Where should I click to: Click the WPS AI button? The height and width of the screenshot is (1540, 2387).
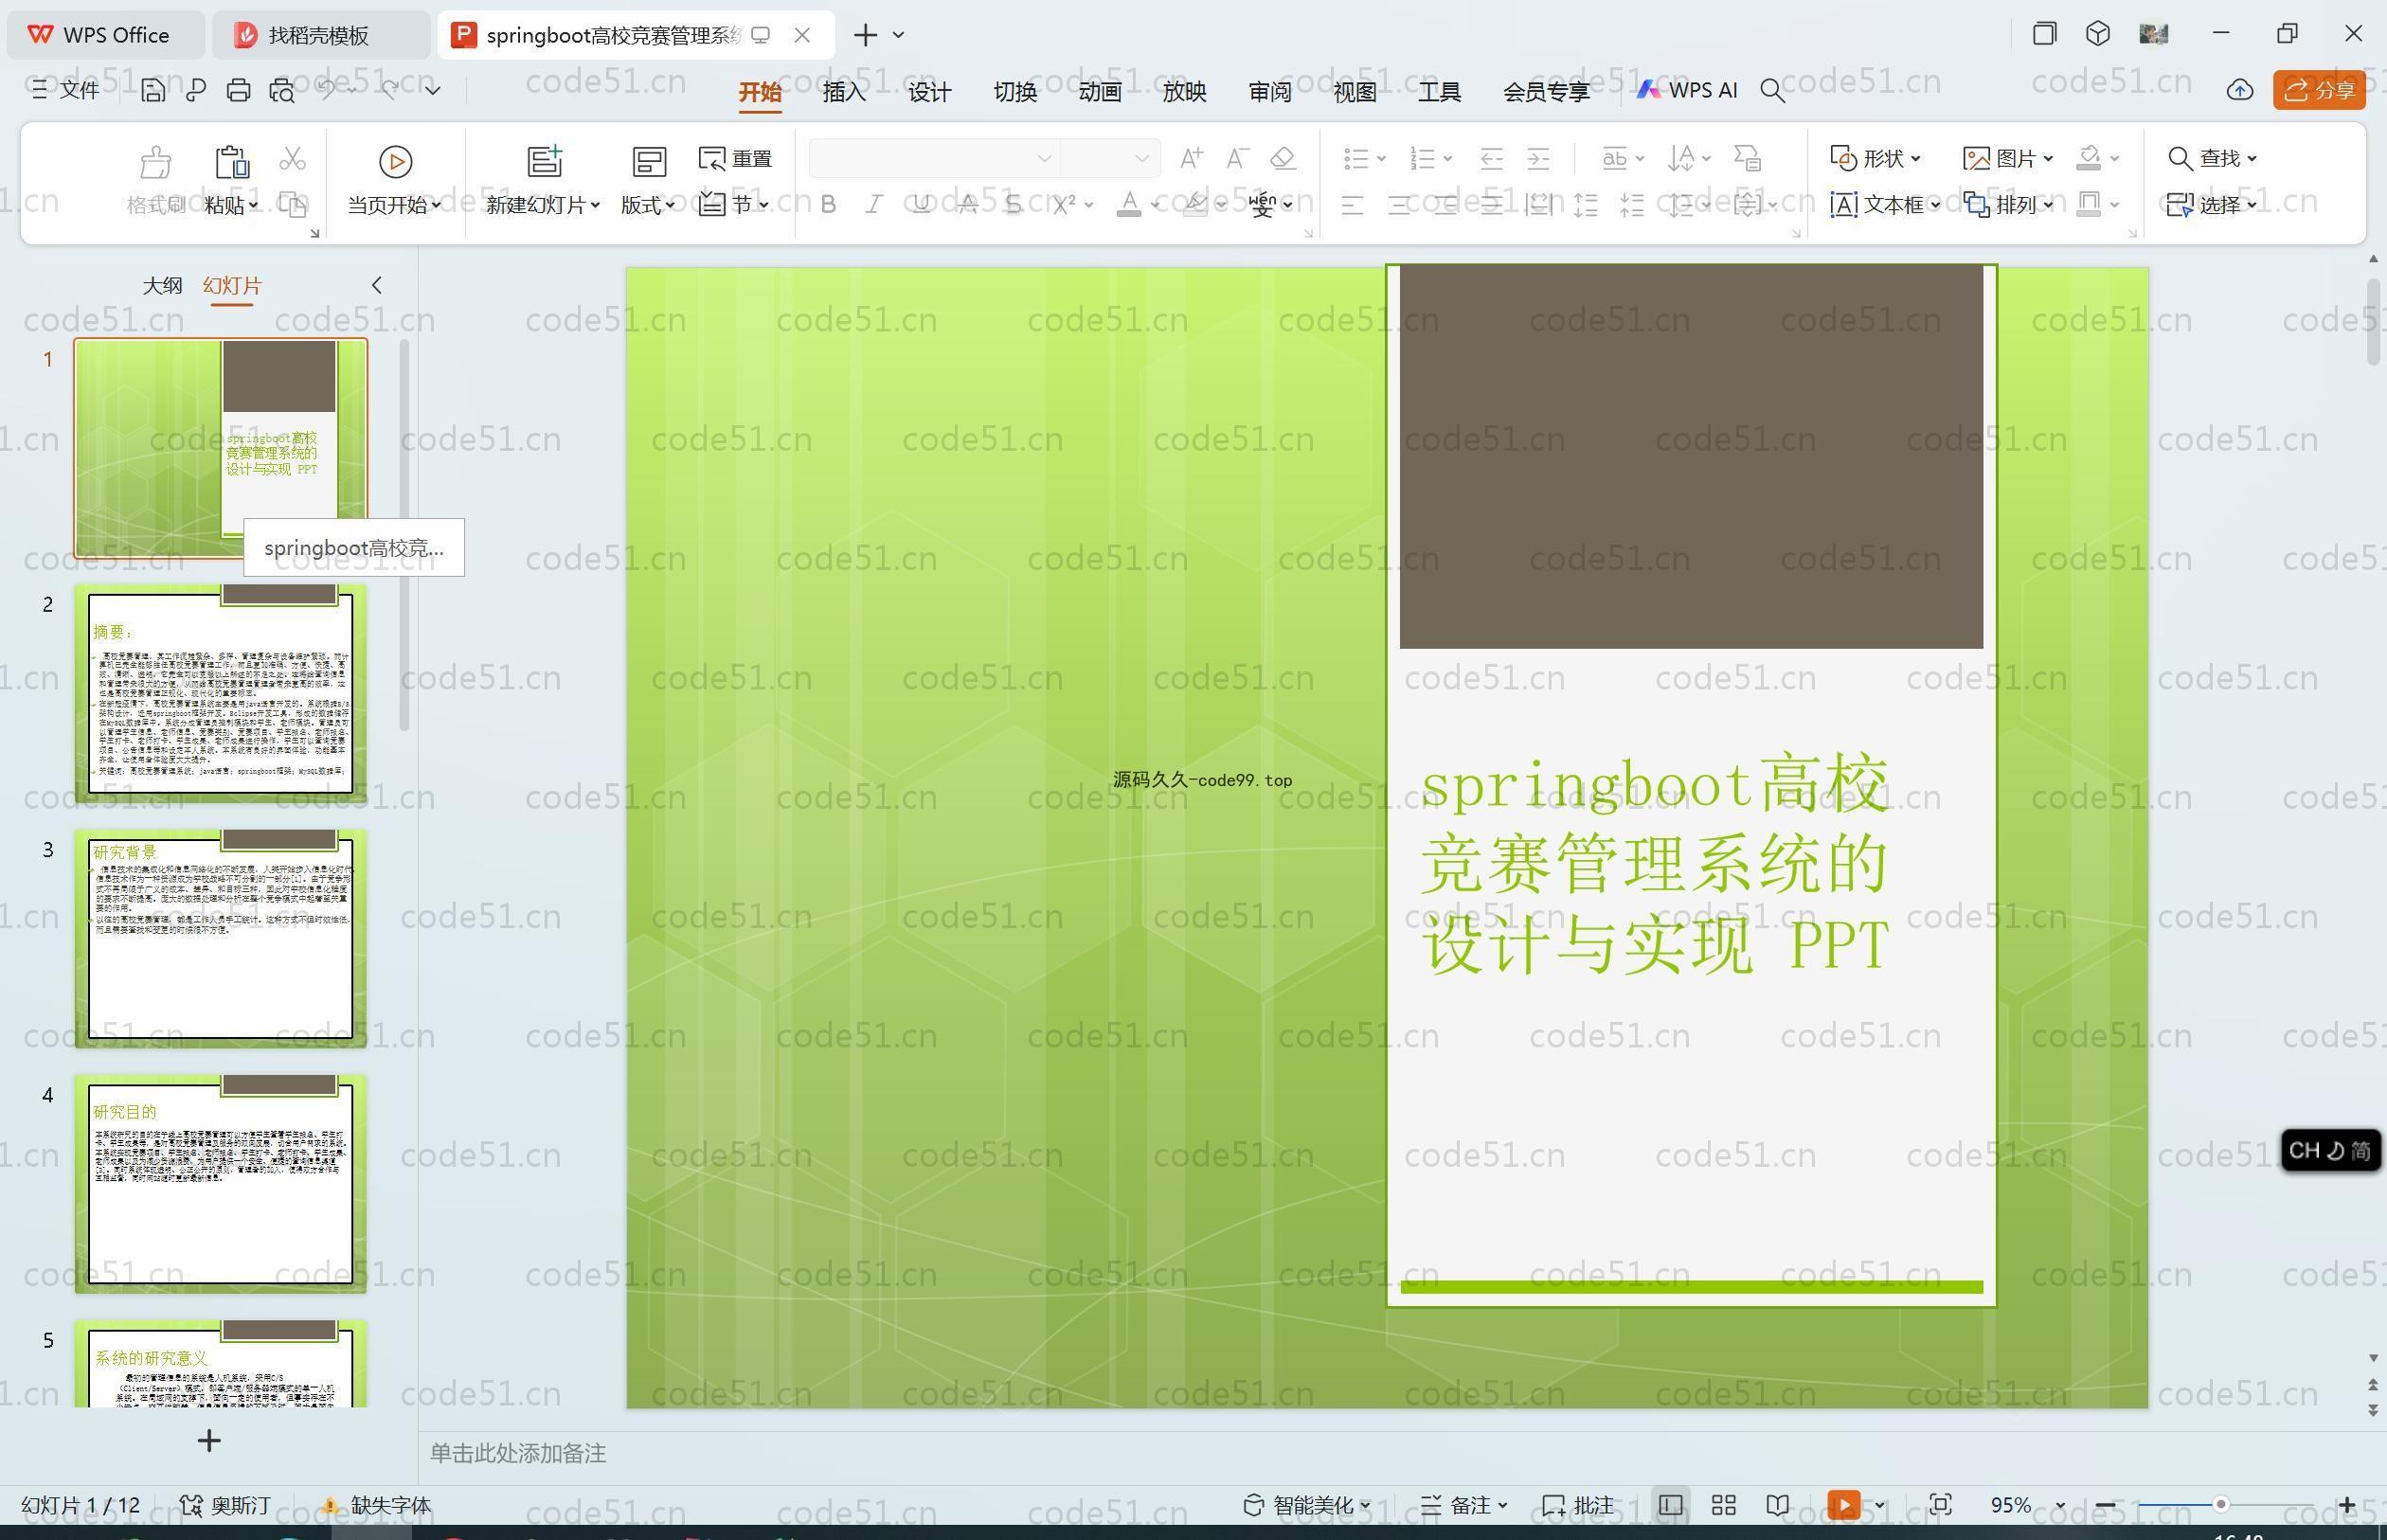[1687, 90]
